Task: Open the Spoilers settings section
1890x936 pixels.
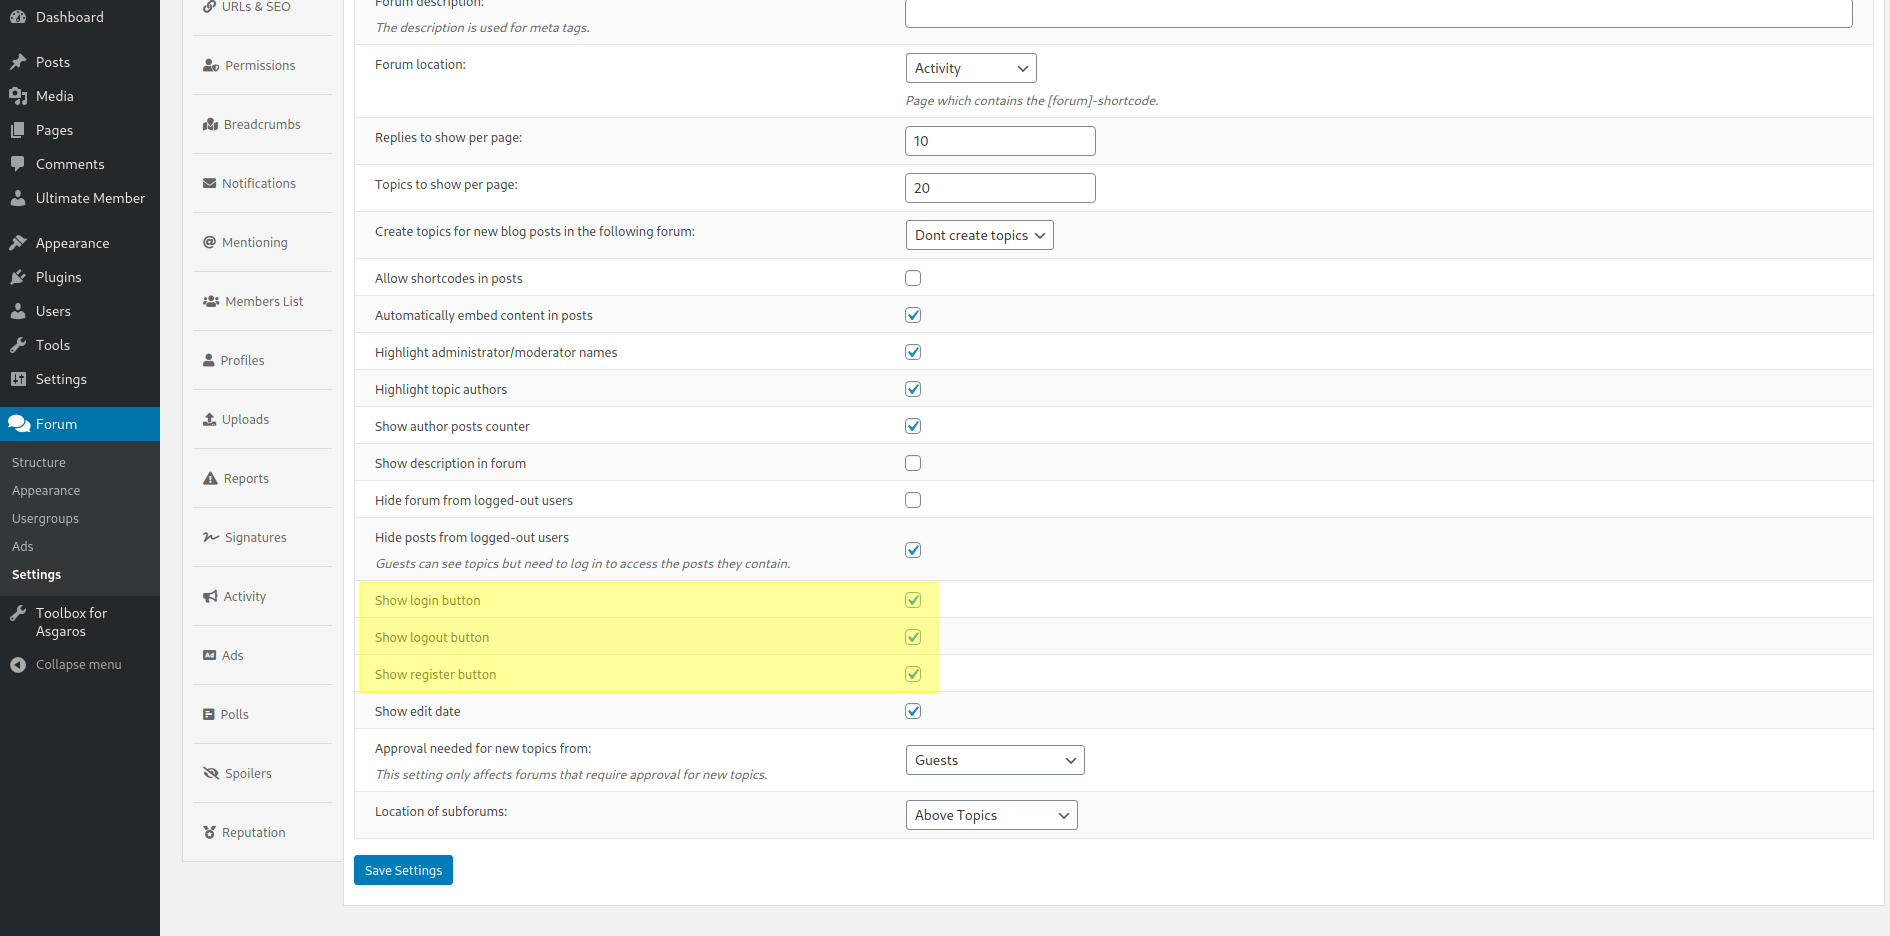Action: 247,772
